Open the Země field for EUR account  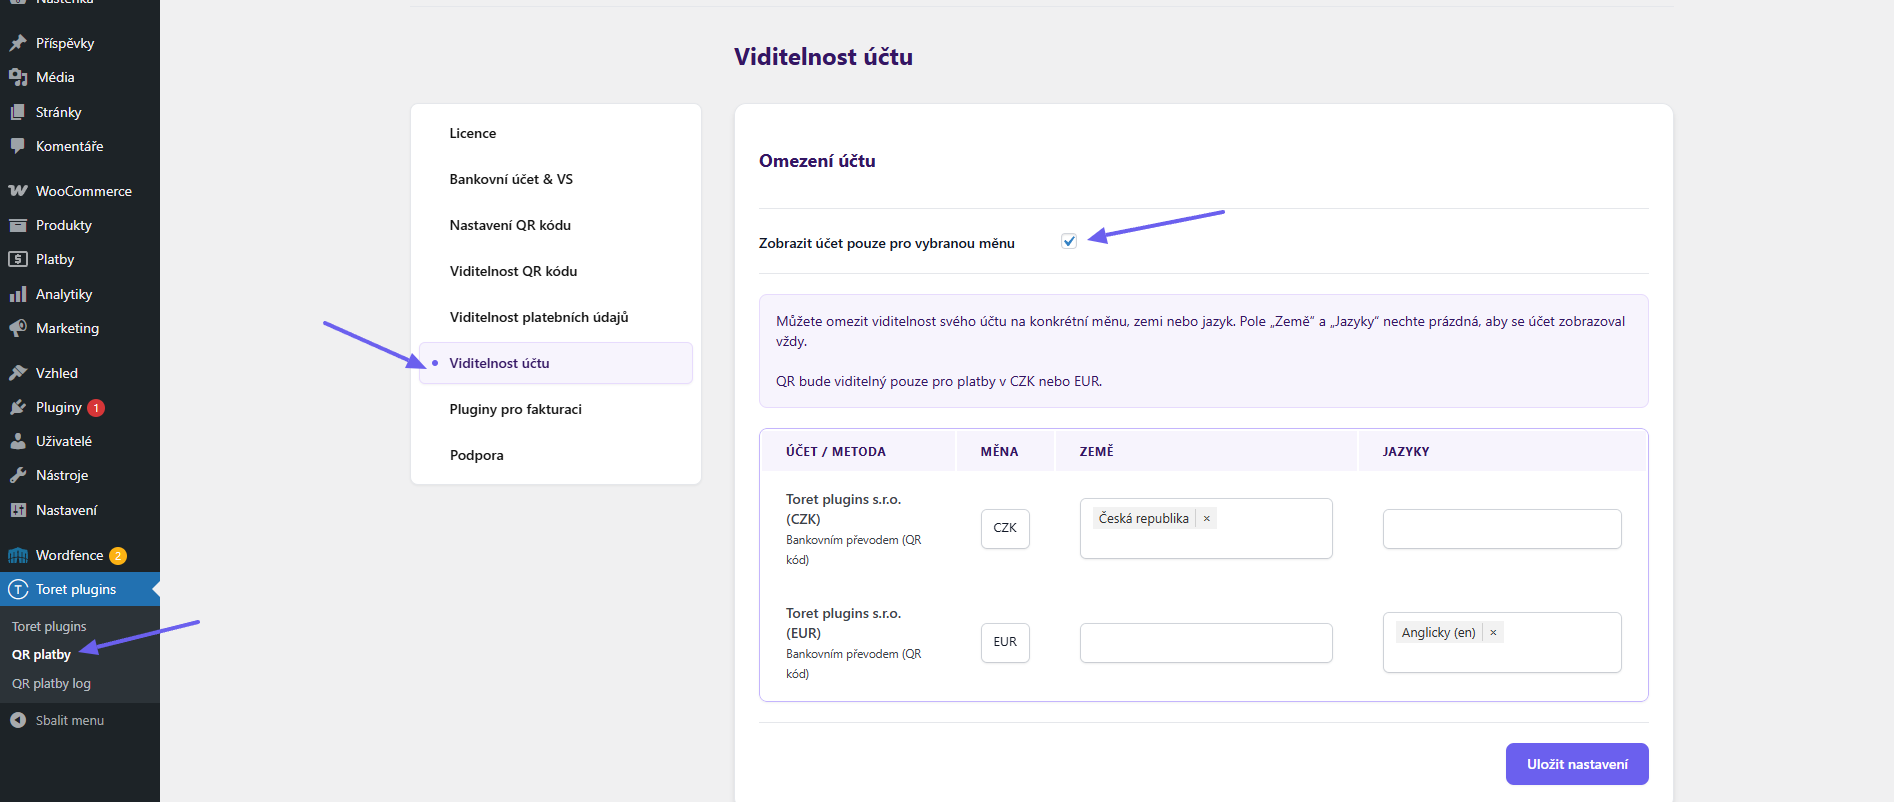[x=1205, y=643]
